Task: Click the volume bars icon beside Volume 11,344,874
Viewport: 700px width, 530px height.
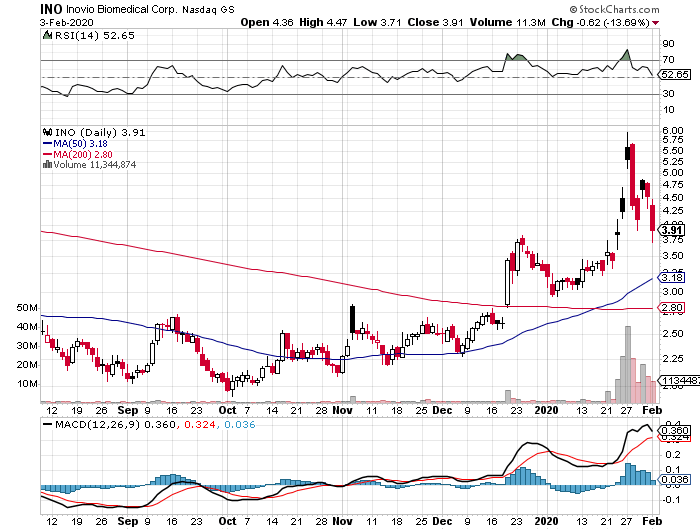Action: point(47,165)
